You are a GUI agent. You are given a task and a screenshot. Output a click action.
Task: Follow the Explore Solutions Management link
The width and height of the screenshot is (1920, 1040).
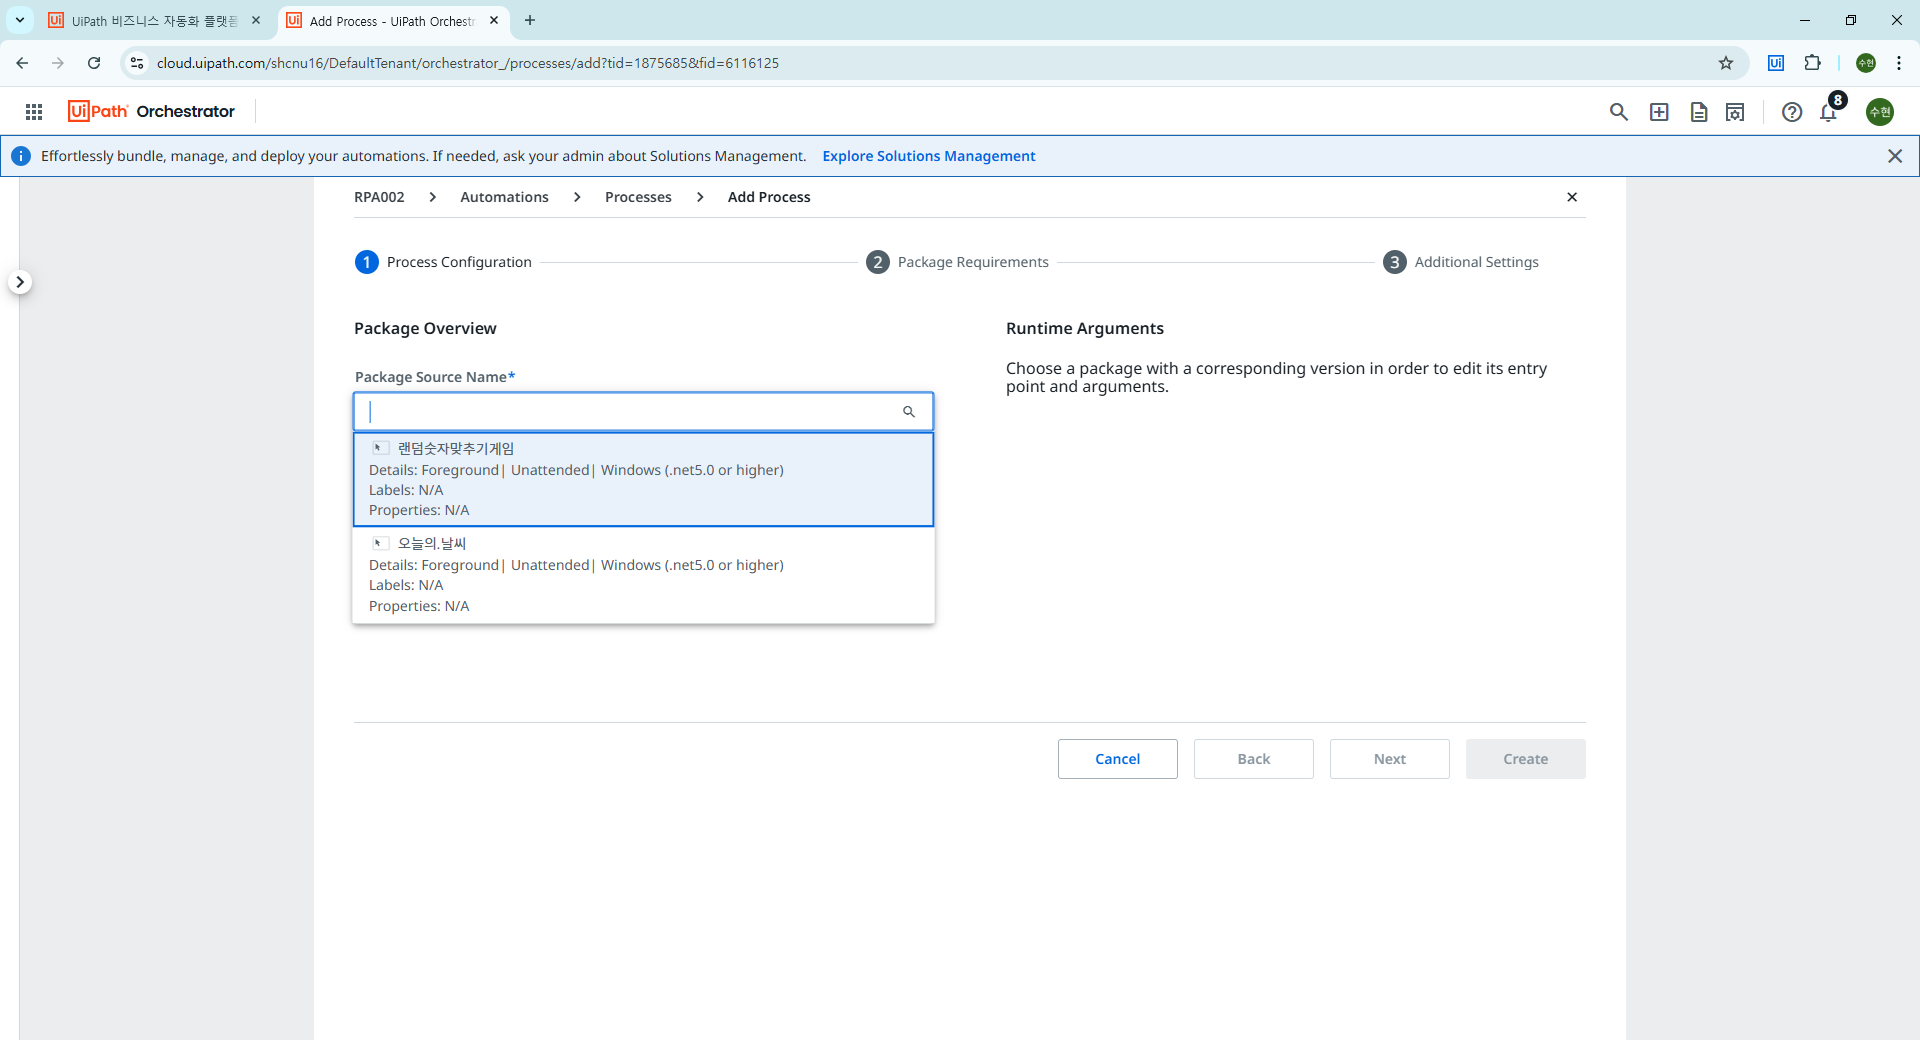tap(929, 156)
